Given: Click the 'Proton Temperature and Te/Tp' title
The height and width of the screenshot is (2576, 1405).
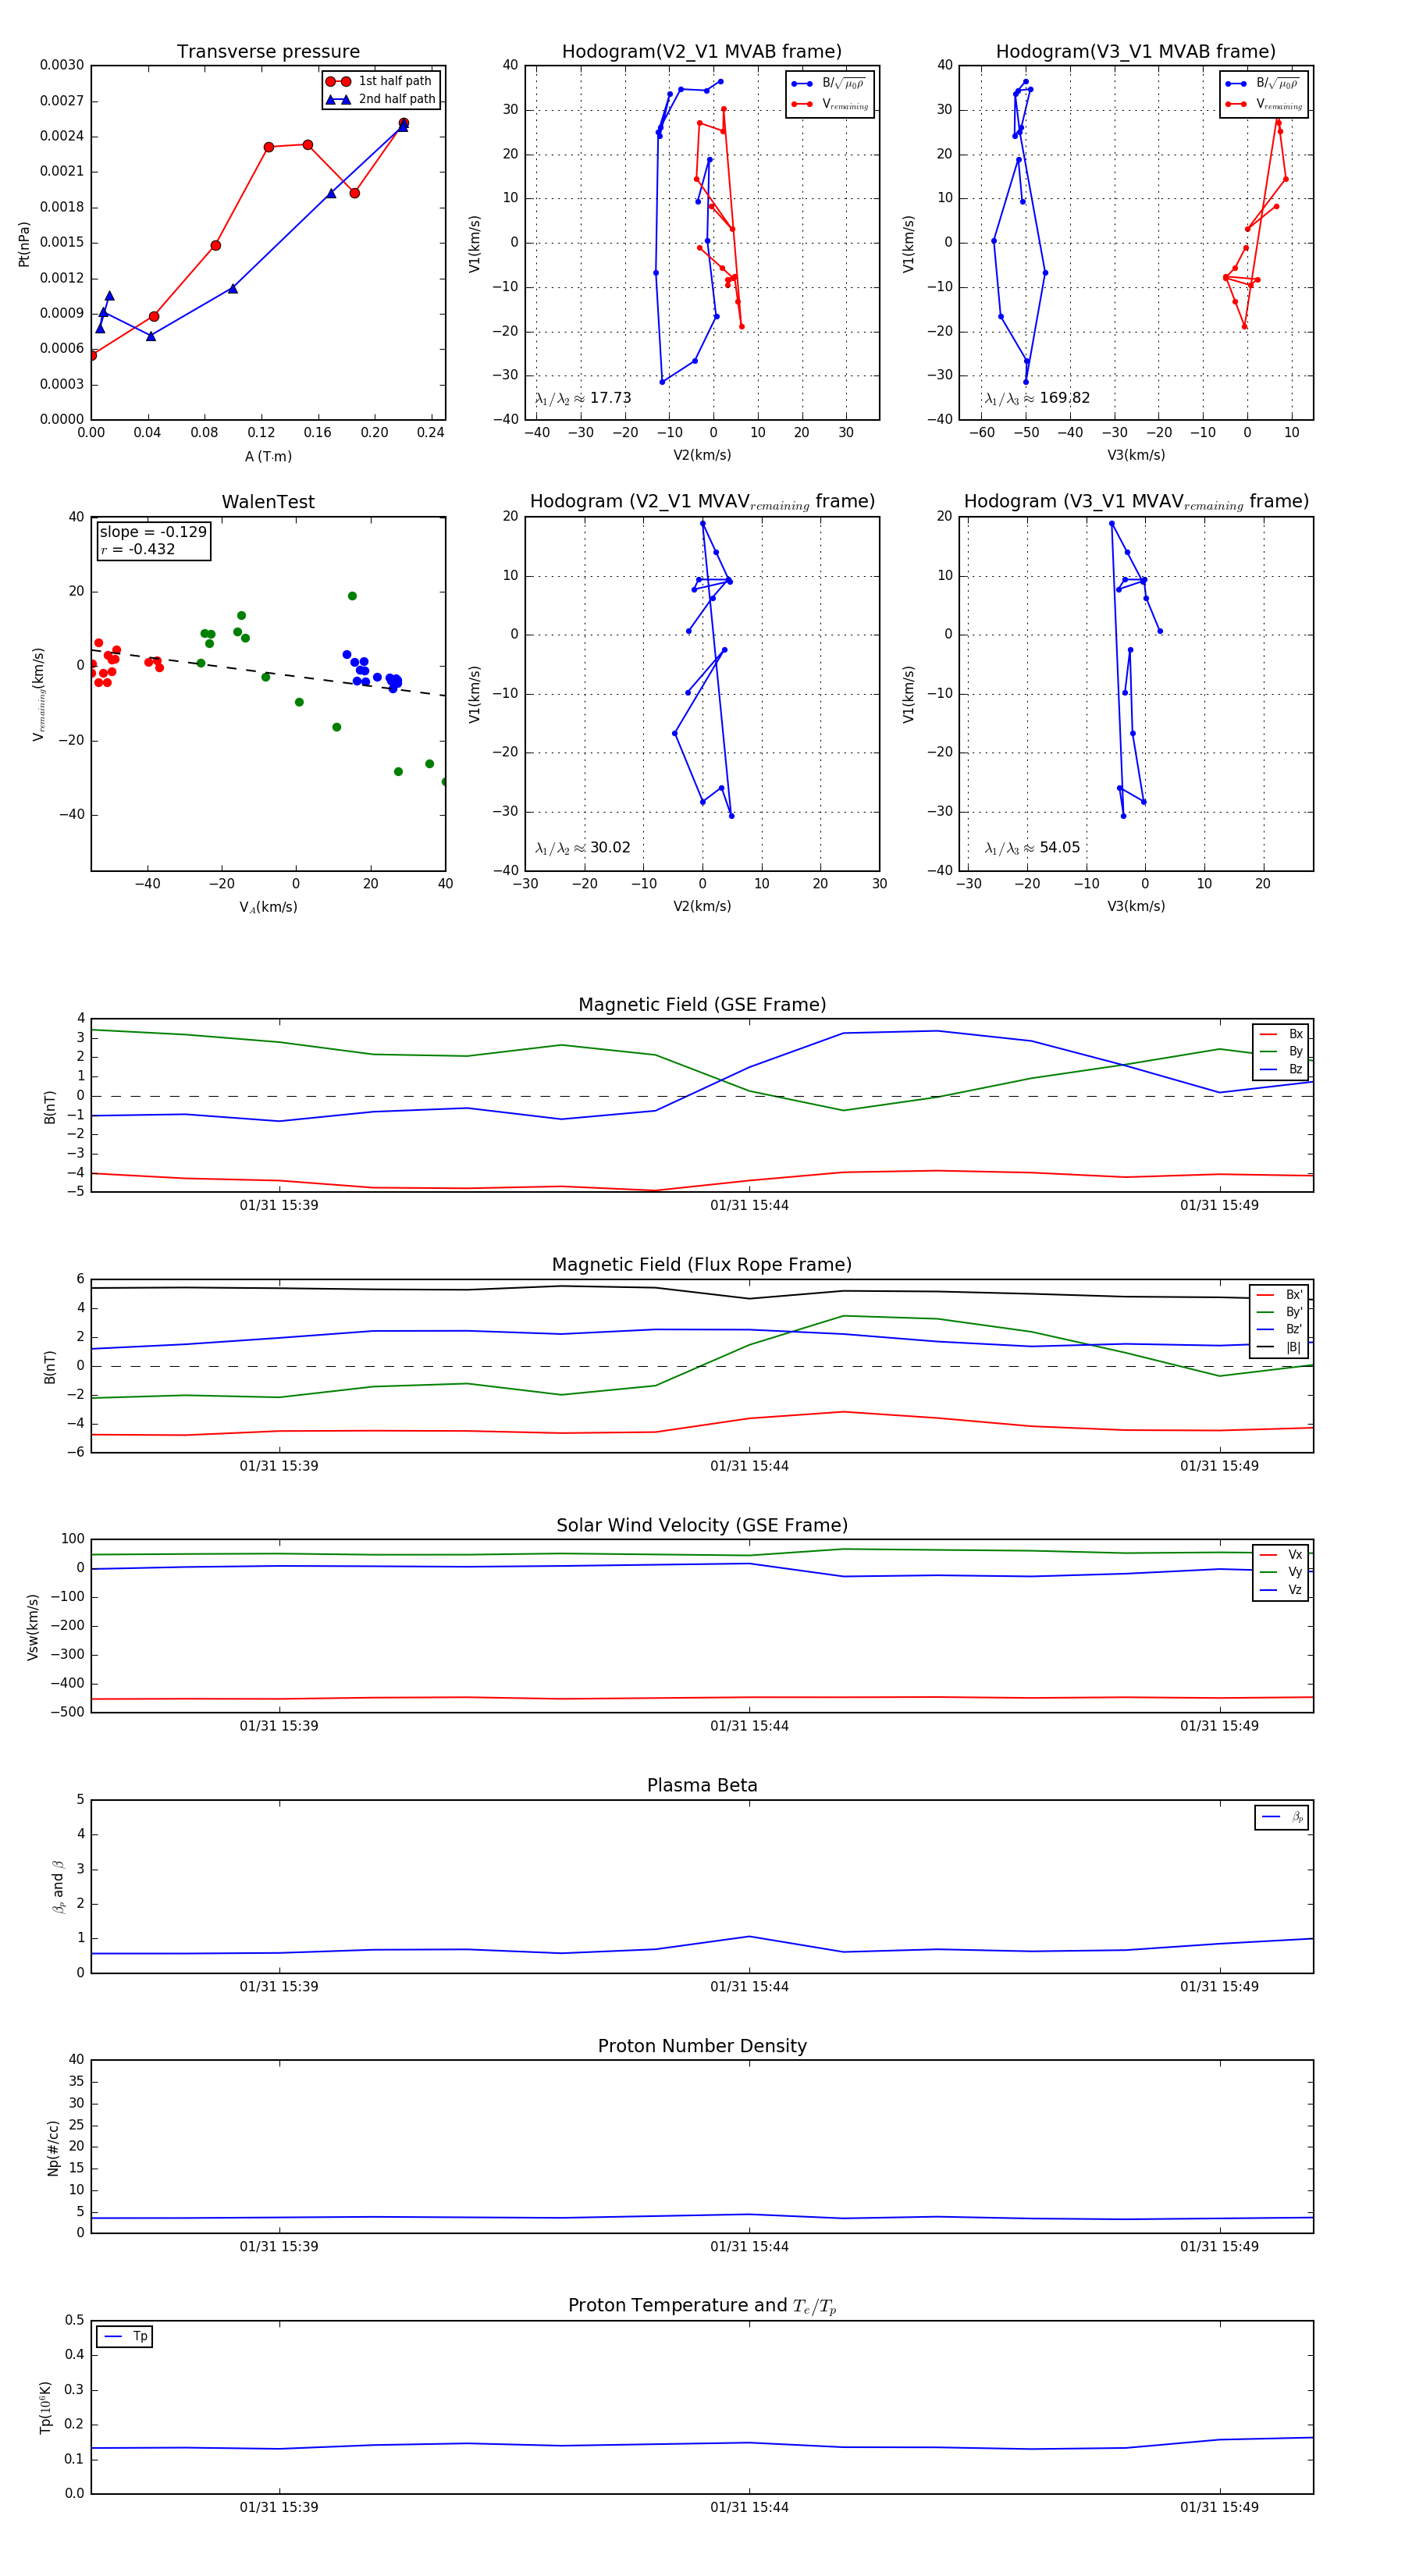Looking at the screenshot, I should (x=702, y=2306).
